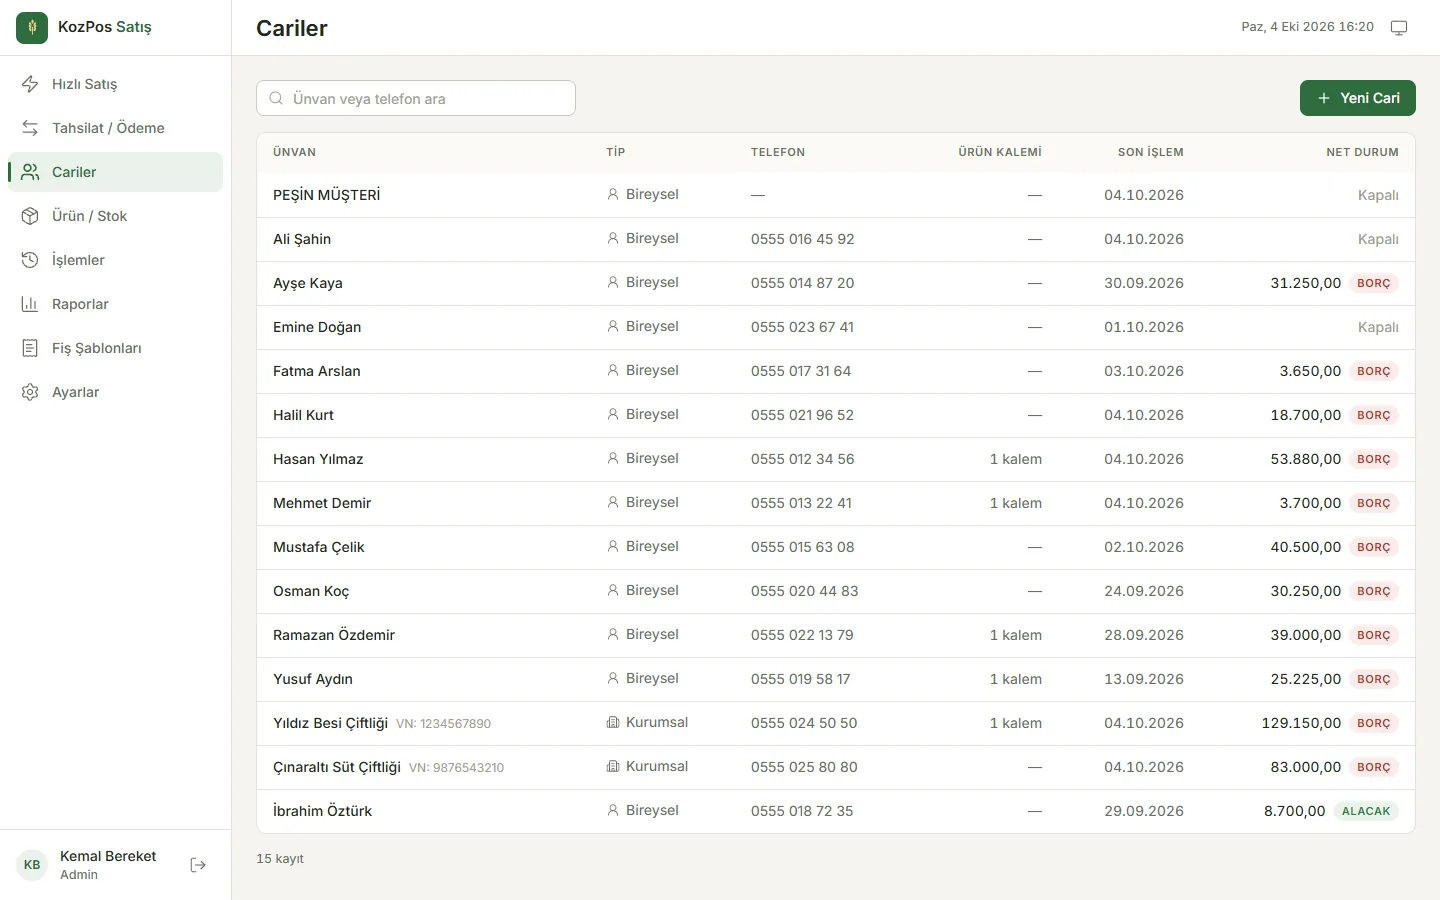This screenshot has width=1440, height=900.
Task: Click phone number 0555 015 63 08
Action: tap(802, 547)
